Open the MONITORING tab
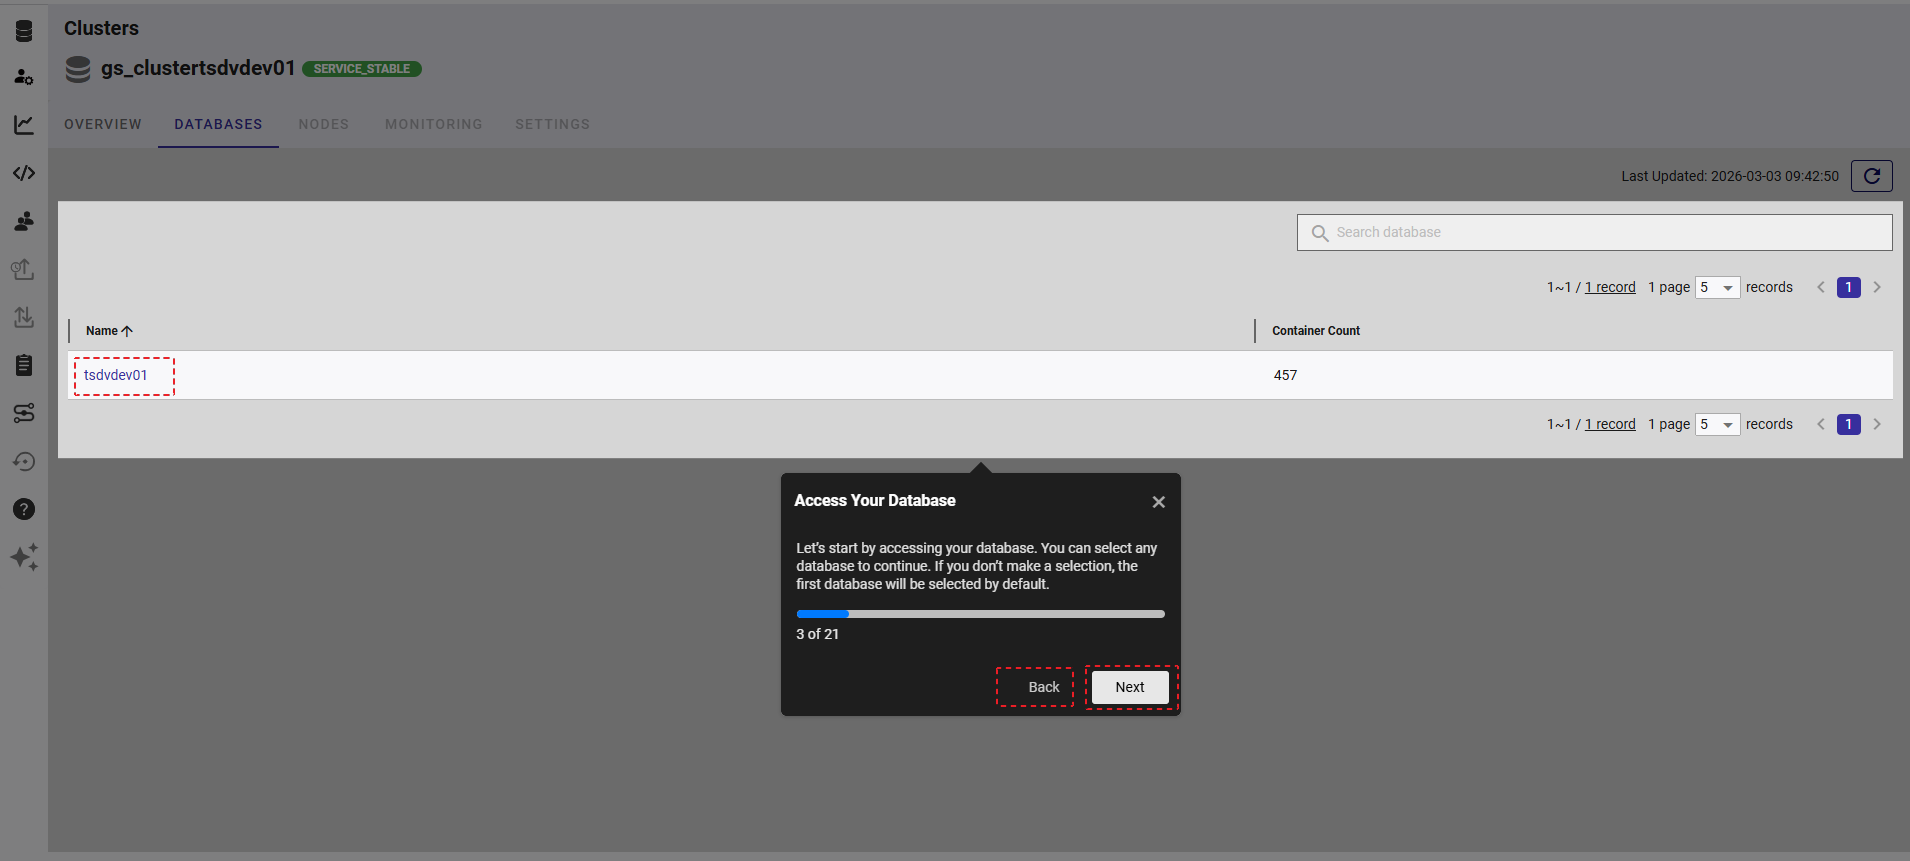Viewport: 1910px width, 861px height. tap(434, 124)
